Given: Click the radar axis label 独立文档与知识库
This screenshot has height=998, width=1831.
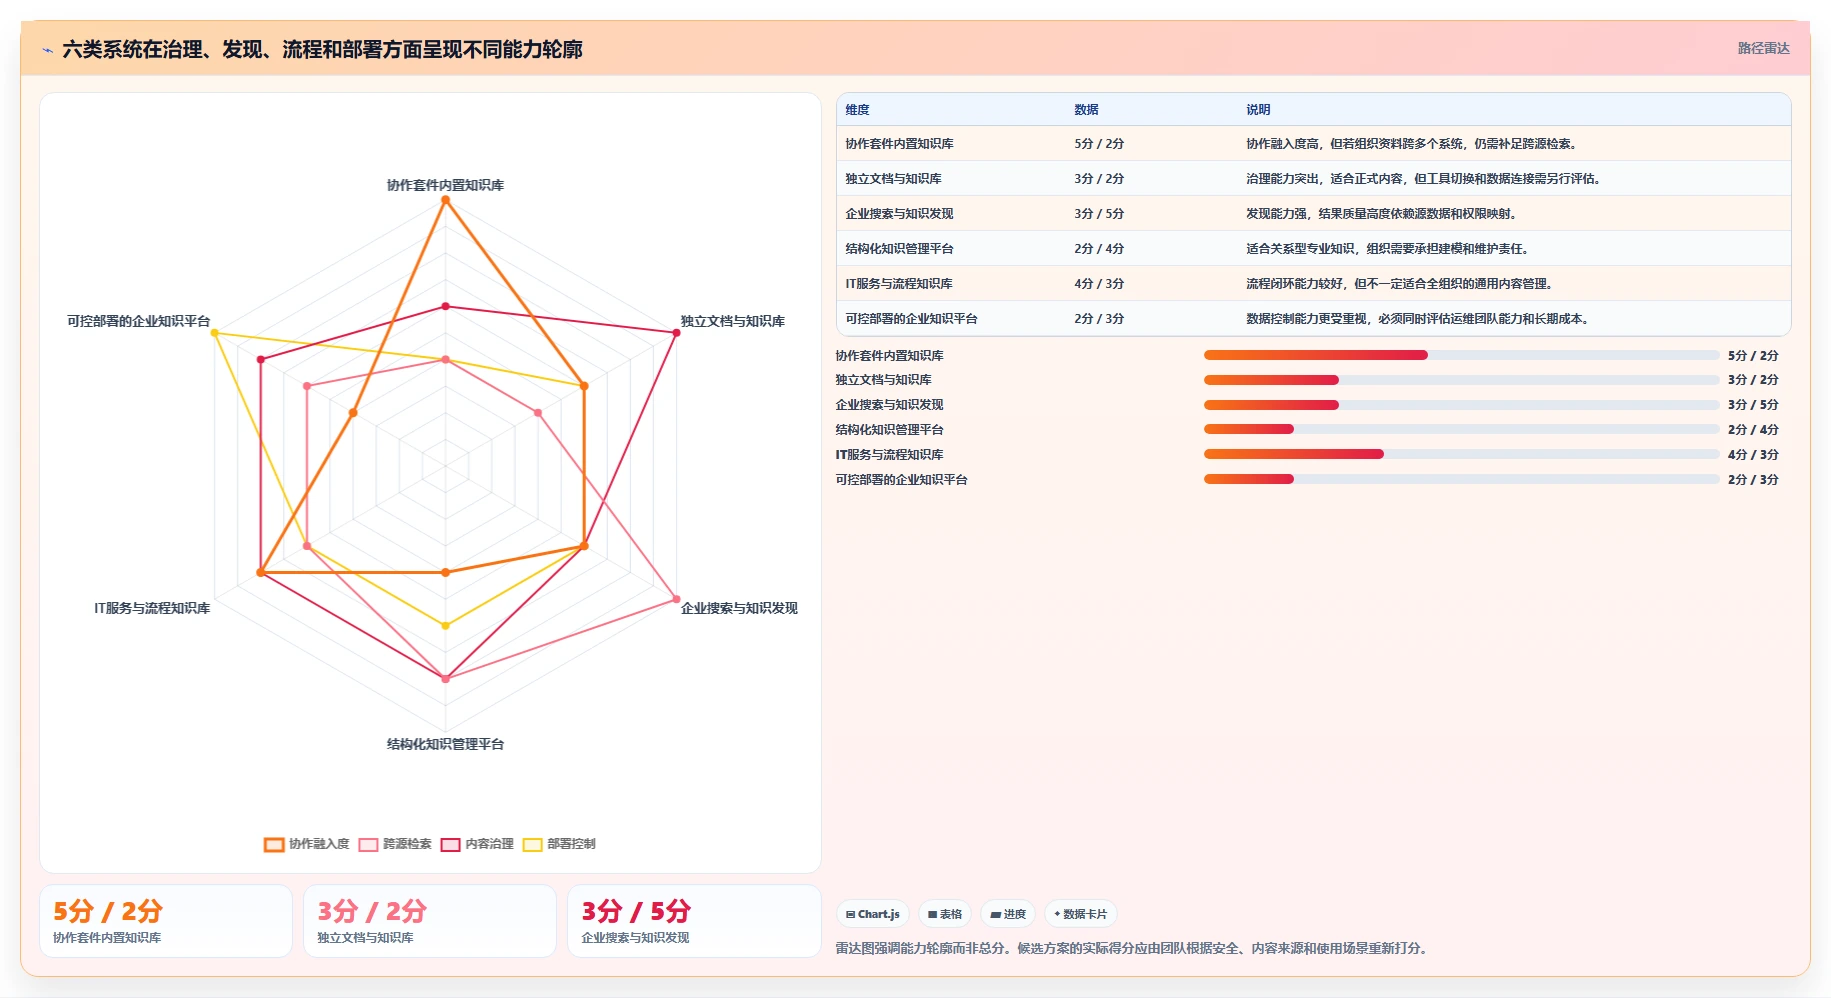Looking at the screenshot, I should coord(732,321).
